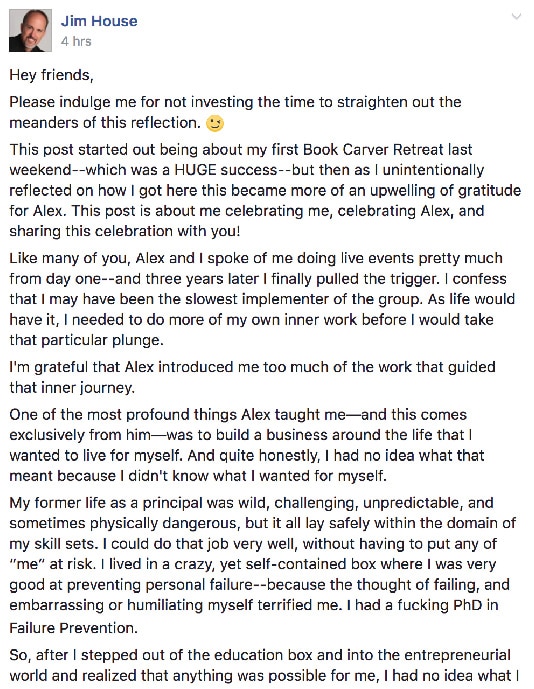Click the 'Hey friends,' greeting line
The image size is (534, 689).
(x=51, y=75)
